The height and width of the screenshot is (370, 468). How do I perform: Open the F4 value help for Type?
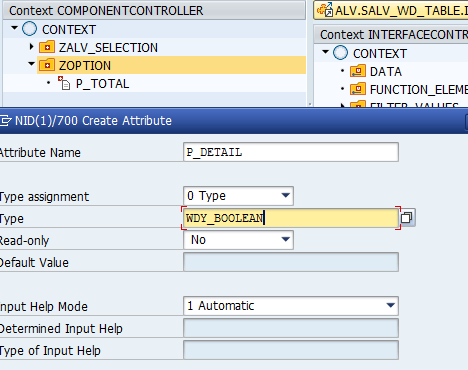click(x=407, y=218)
